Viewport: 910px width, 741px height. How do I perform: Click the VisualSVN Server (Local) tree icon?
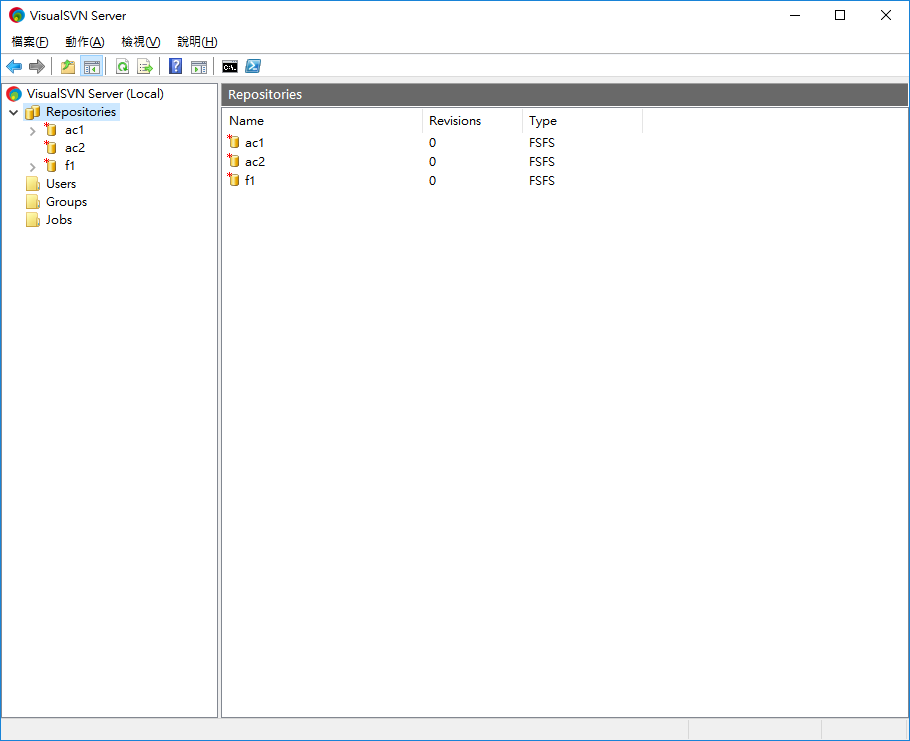point(14,94)
